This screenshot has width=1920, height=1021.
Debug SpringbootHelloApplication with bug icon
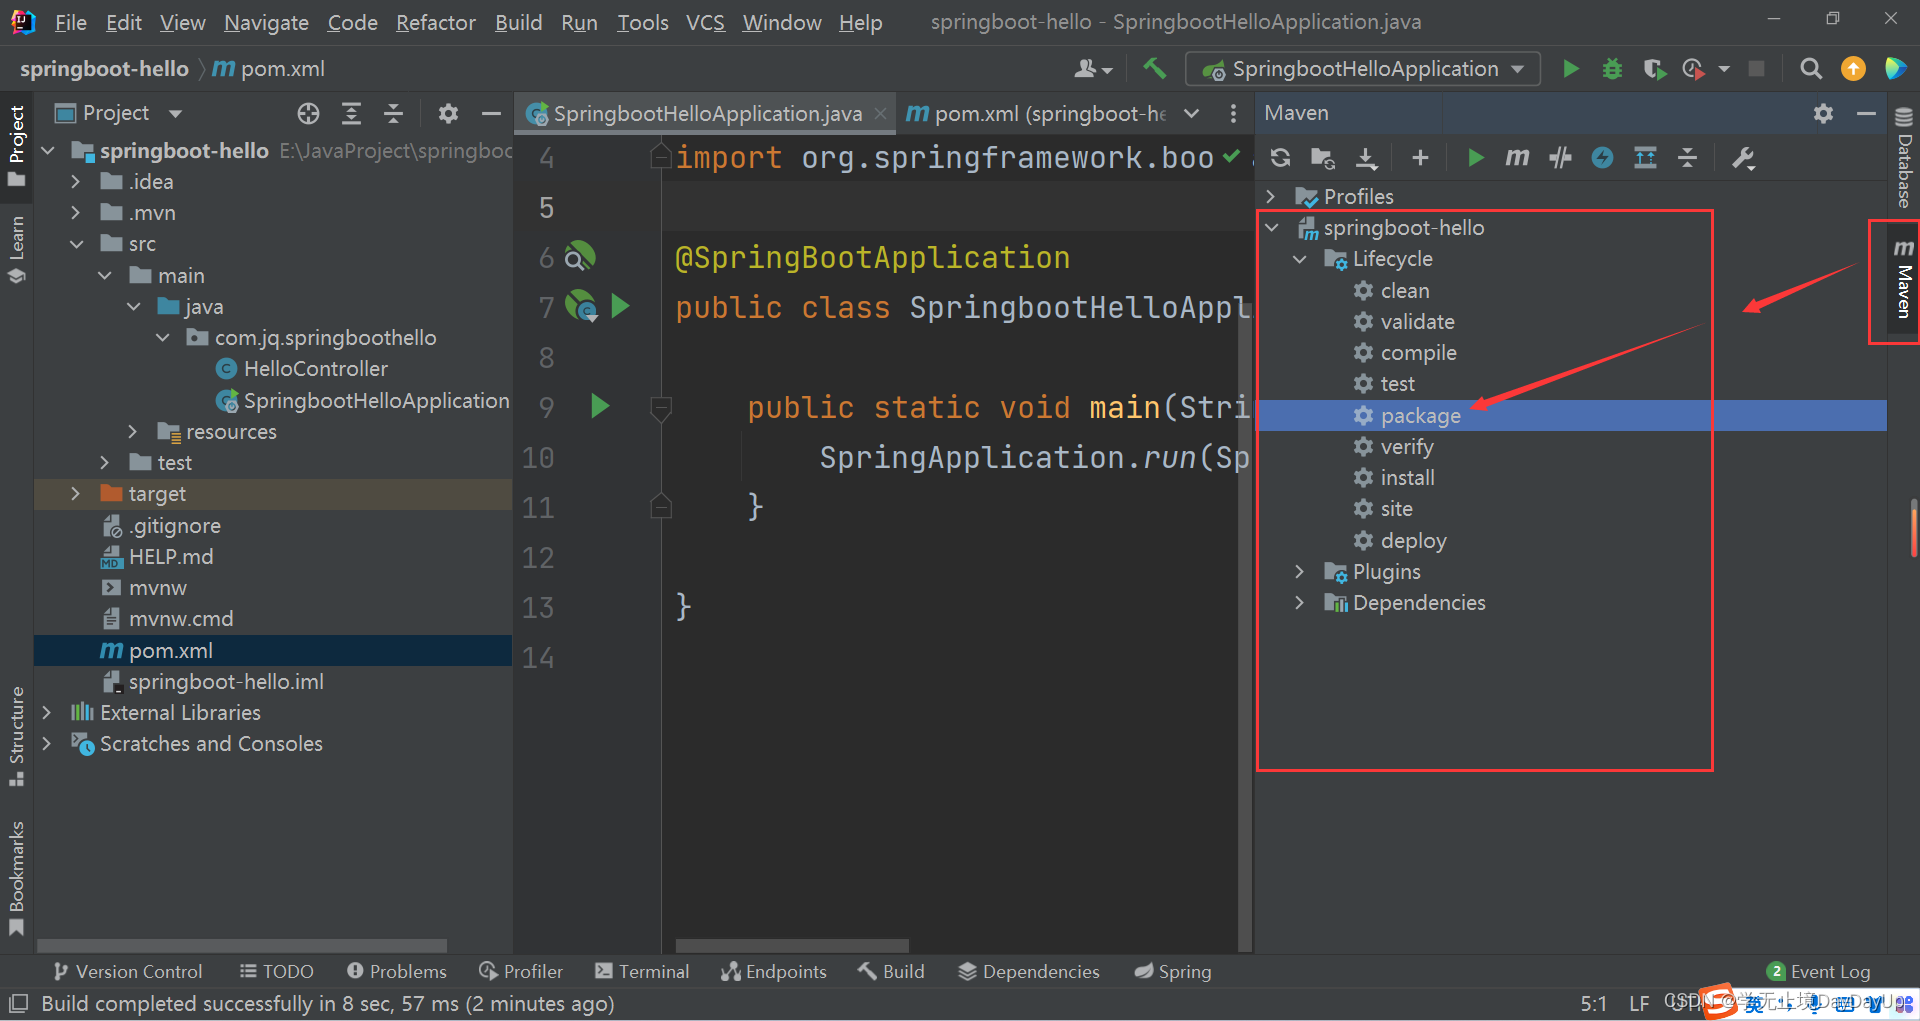(1612, 68)
